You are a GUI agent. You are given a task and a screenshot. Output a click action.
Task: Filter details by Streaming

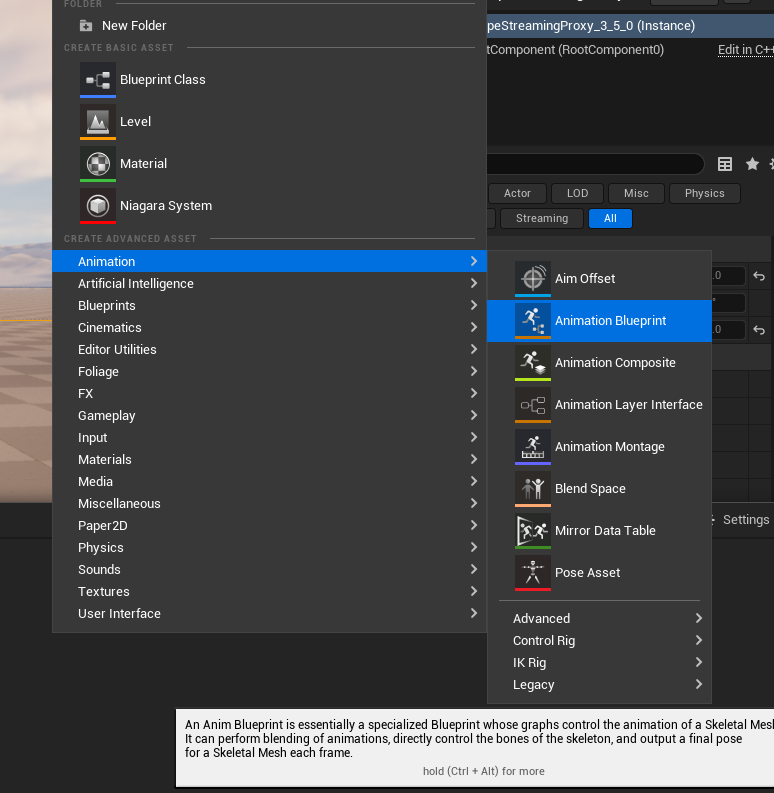click(542, 218)
